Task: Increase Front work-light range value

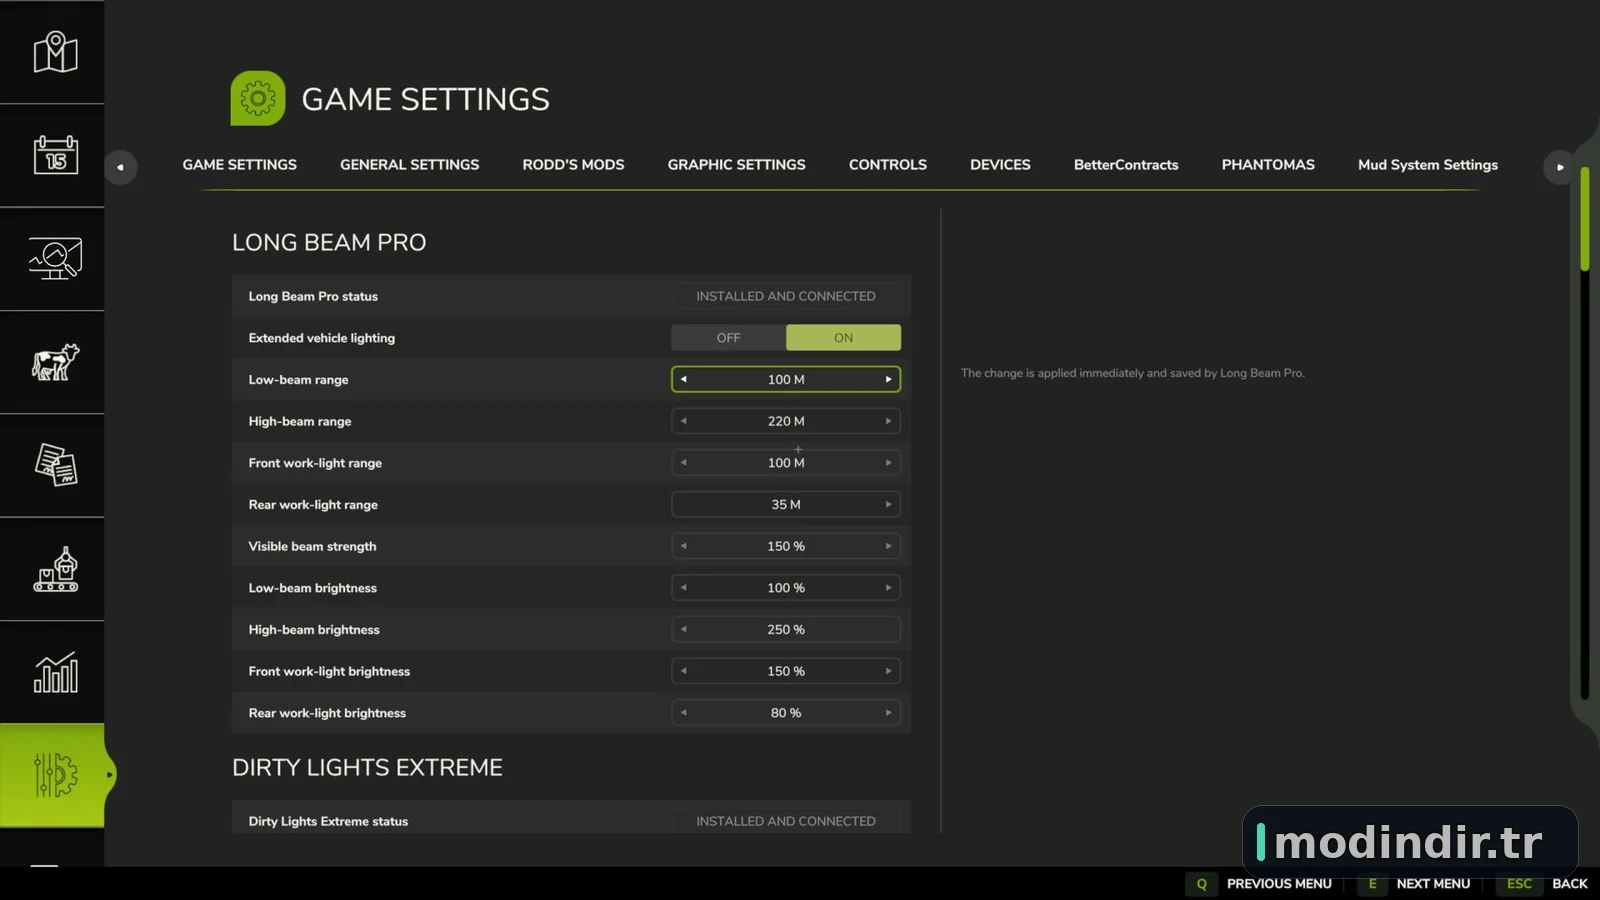Action: 888,463
